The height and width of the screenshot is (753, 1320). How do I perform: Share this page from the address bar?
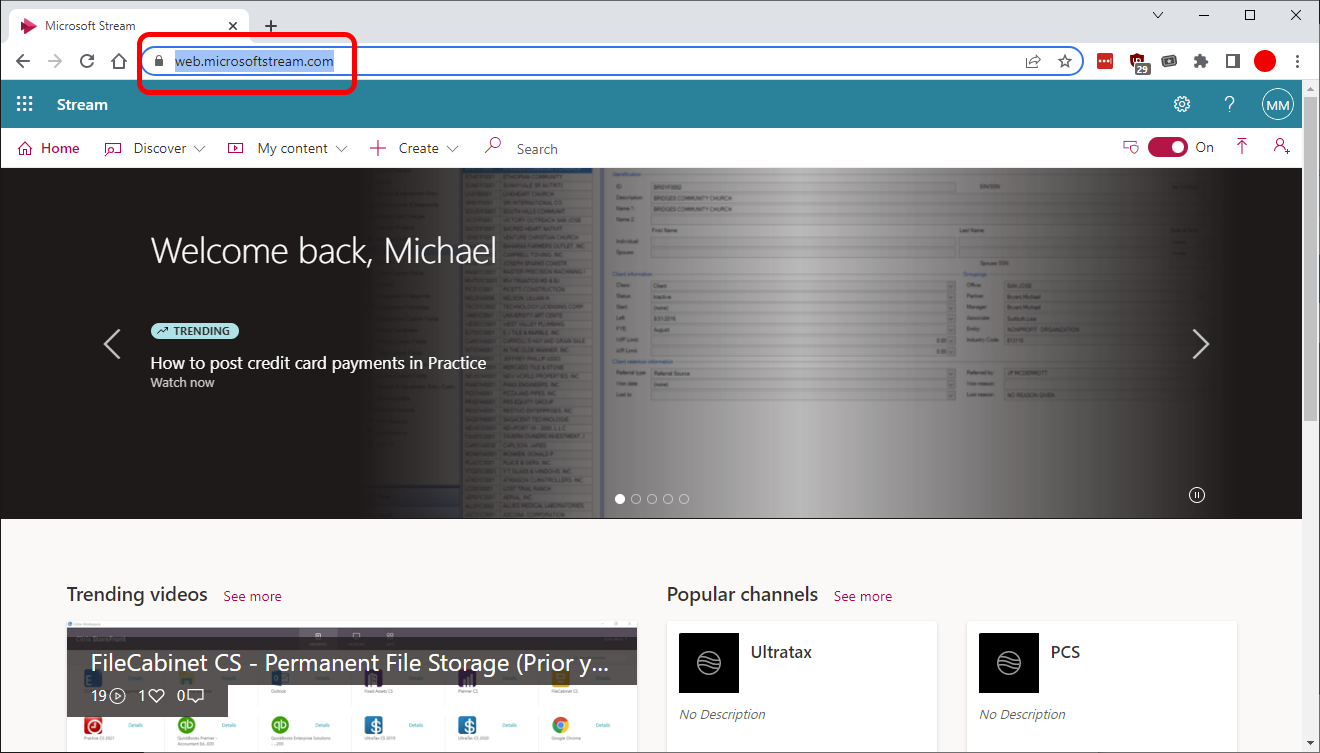(1033, 61)
